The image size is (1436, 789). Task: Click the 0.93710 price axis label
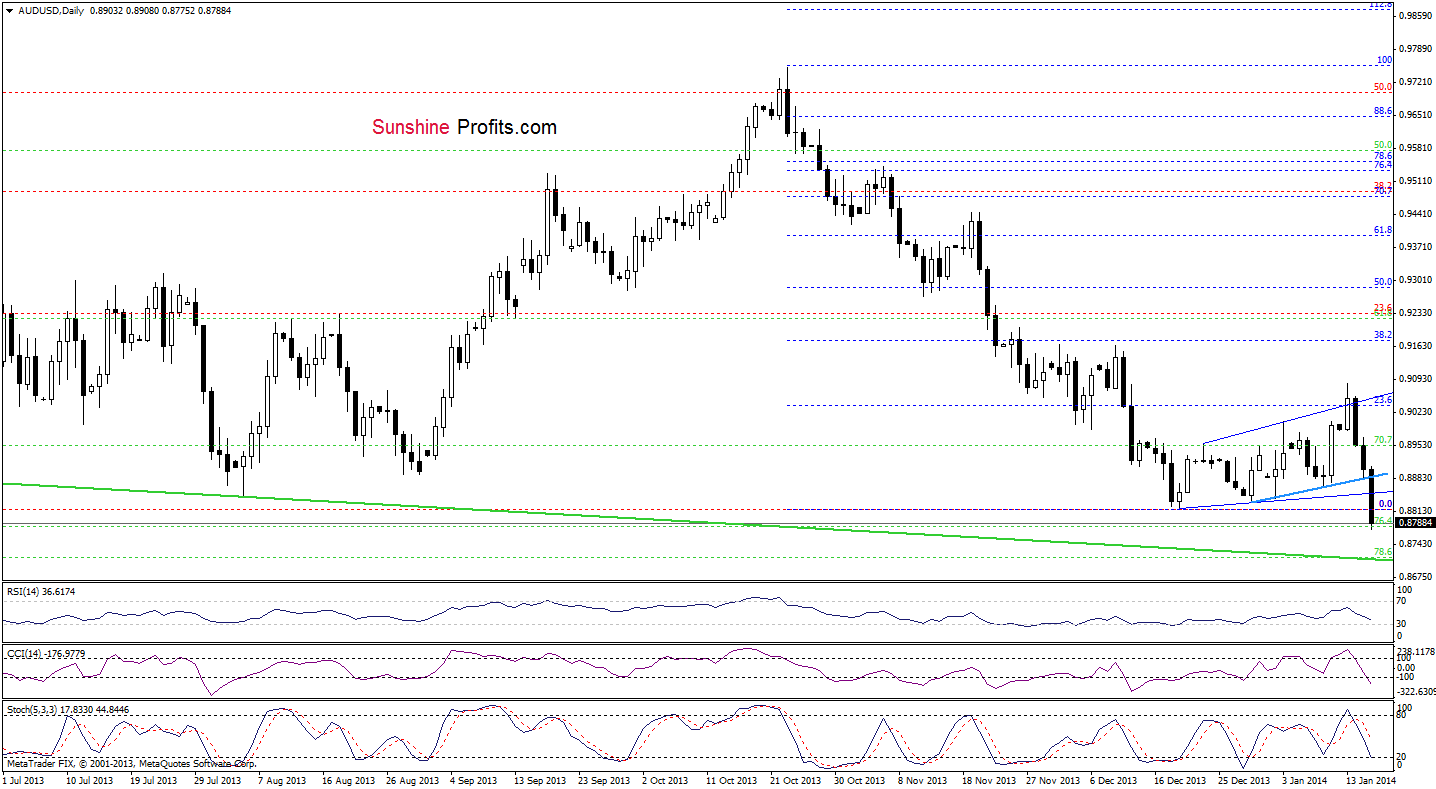click(x=1417, y=247)
